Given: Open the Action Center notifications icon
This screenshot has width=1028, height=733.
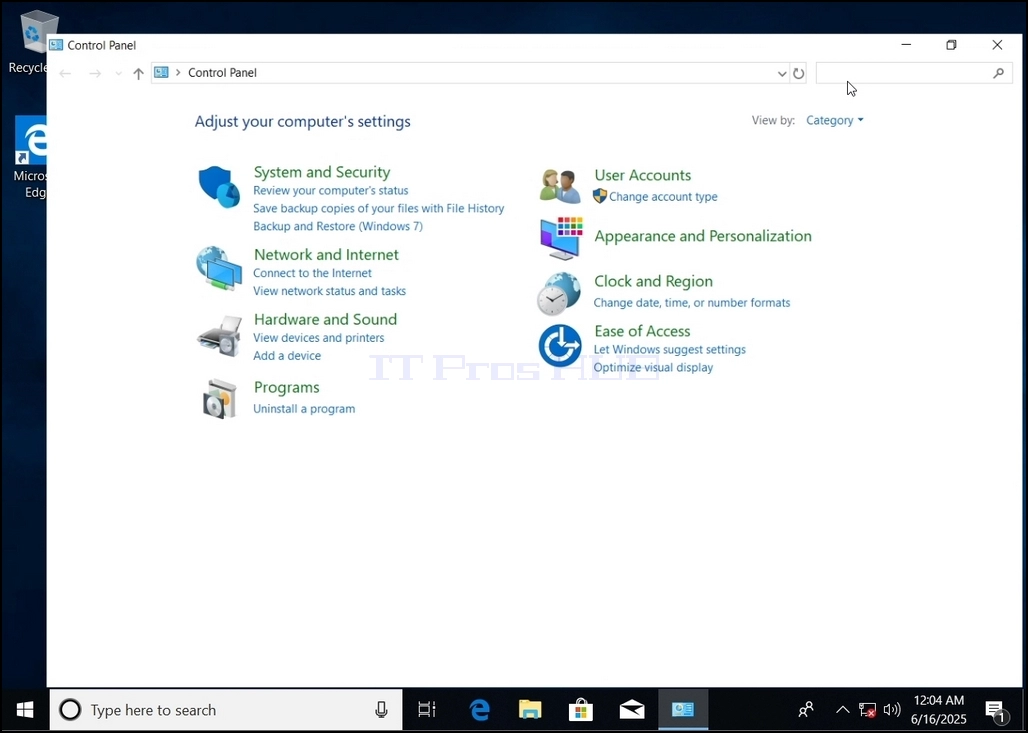Looking at the screenshot, I should (996, 710).
